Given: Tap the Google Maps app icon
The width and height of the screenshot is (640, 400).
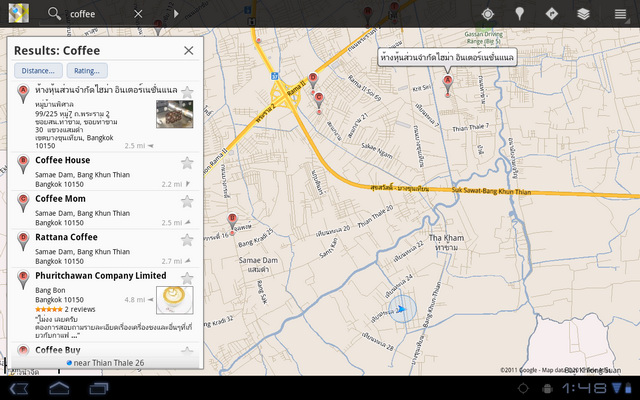Looking at the screenshot, I should click(x=19, y=13).
